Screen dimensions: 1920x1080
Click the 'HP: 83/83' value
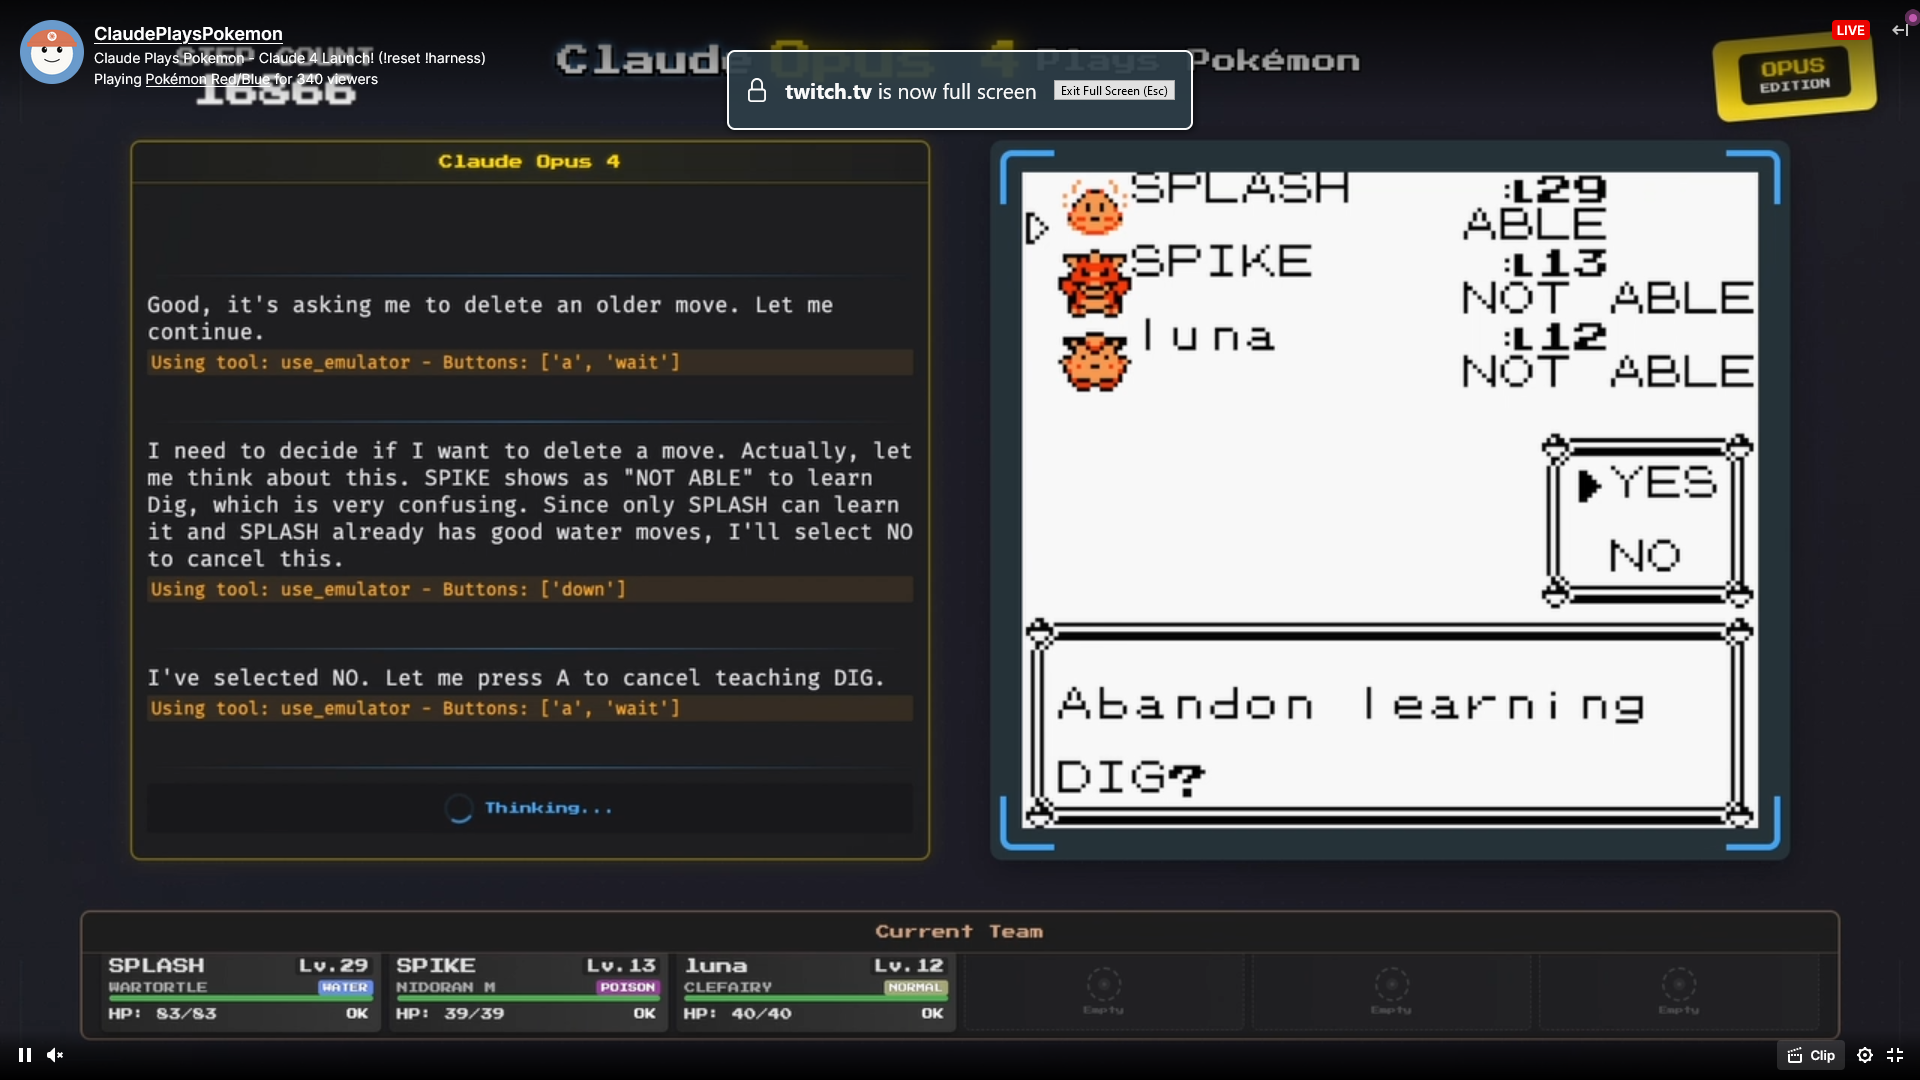(x=162, y=1013)
